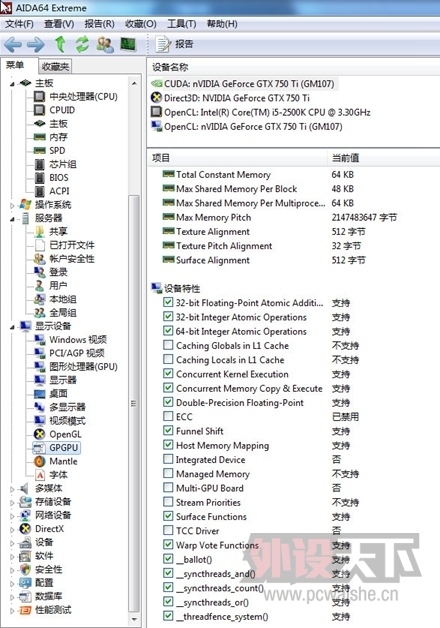Click the green up-level arrow icon
The height and width of the screenshot is (628, 440).
[x=60, y=44]
